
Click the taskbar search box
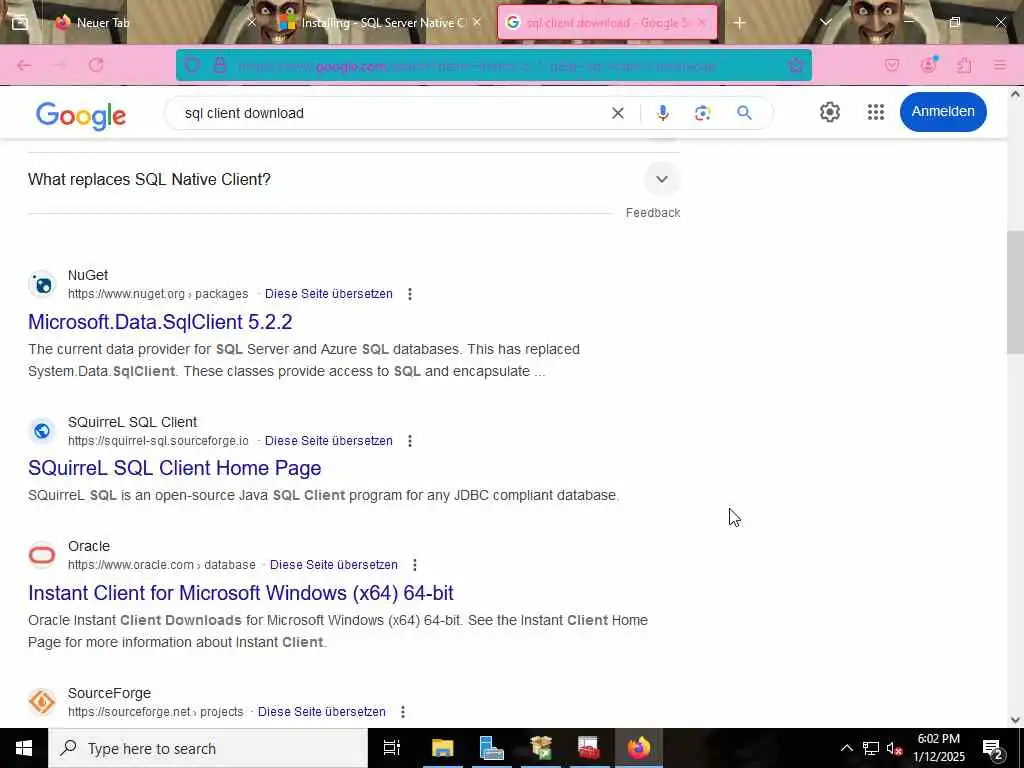click(x=208, y=748)
